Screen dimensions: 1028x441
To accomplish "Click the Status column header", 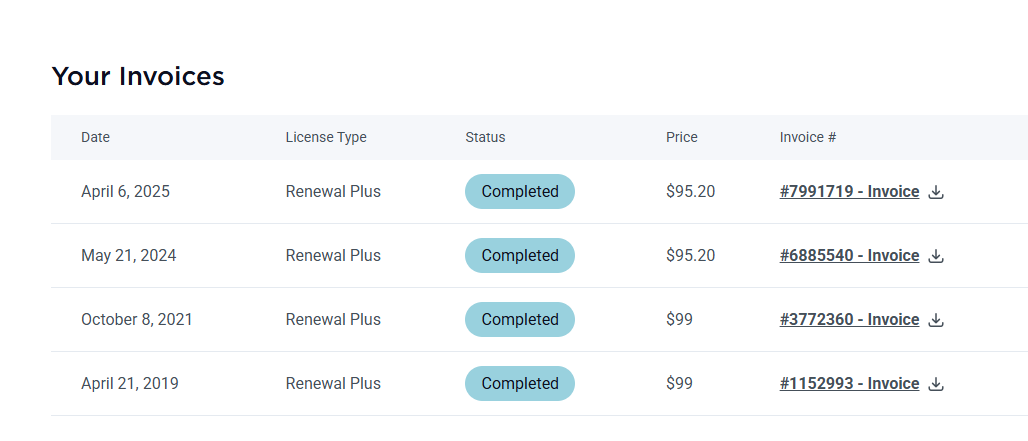I will pos(485,138).
